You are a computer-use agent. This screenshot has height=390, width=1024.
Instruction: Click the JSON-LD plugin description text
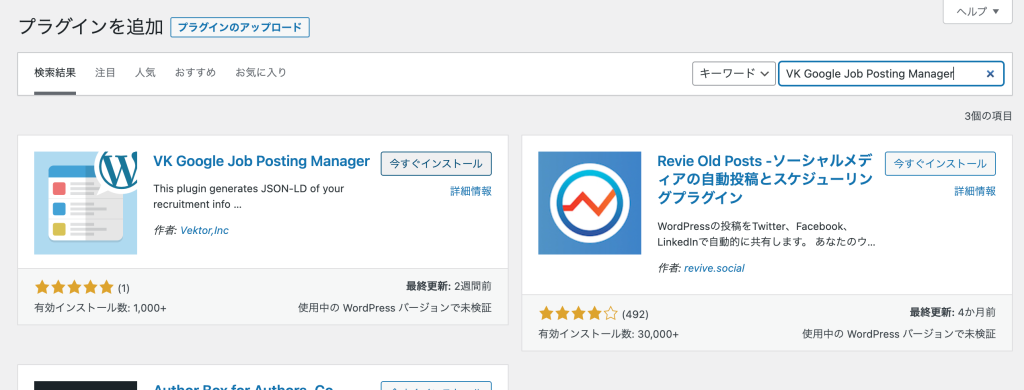[249, 196]
